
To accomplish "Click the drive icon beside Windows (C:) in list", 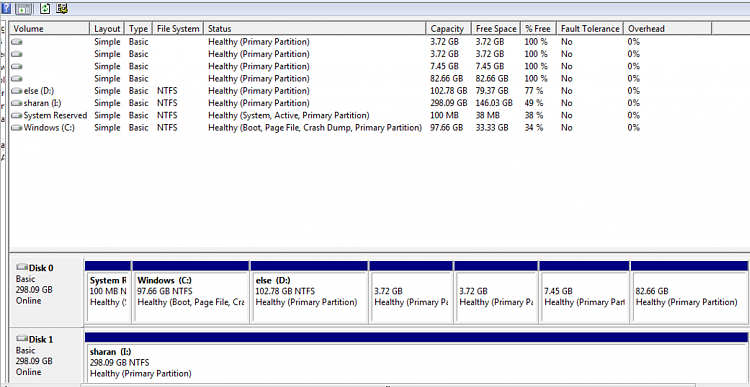I will click(x=17, y=128).
